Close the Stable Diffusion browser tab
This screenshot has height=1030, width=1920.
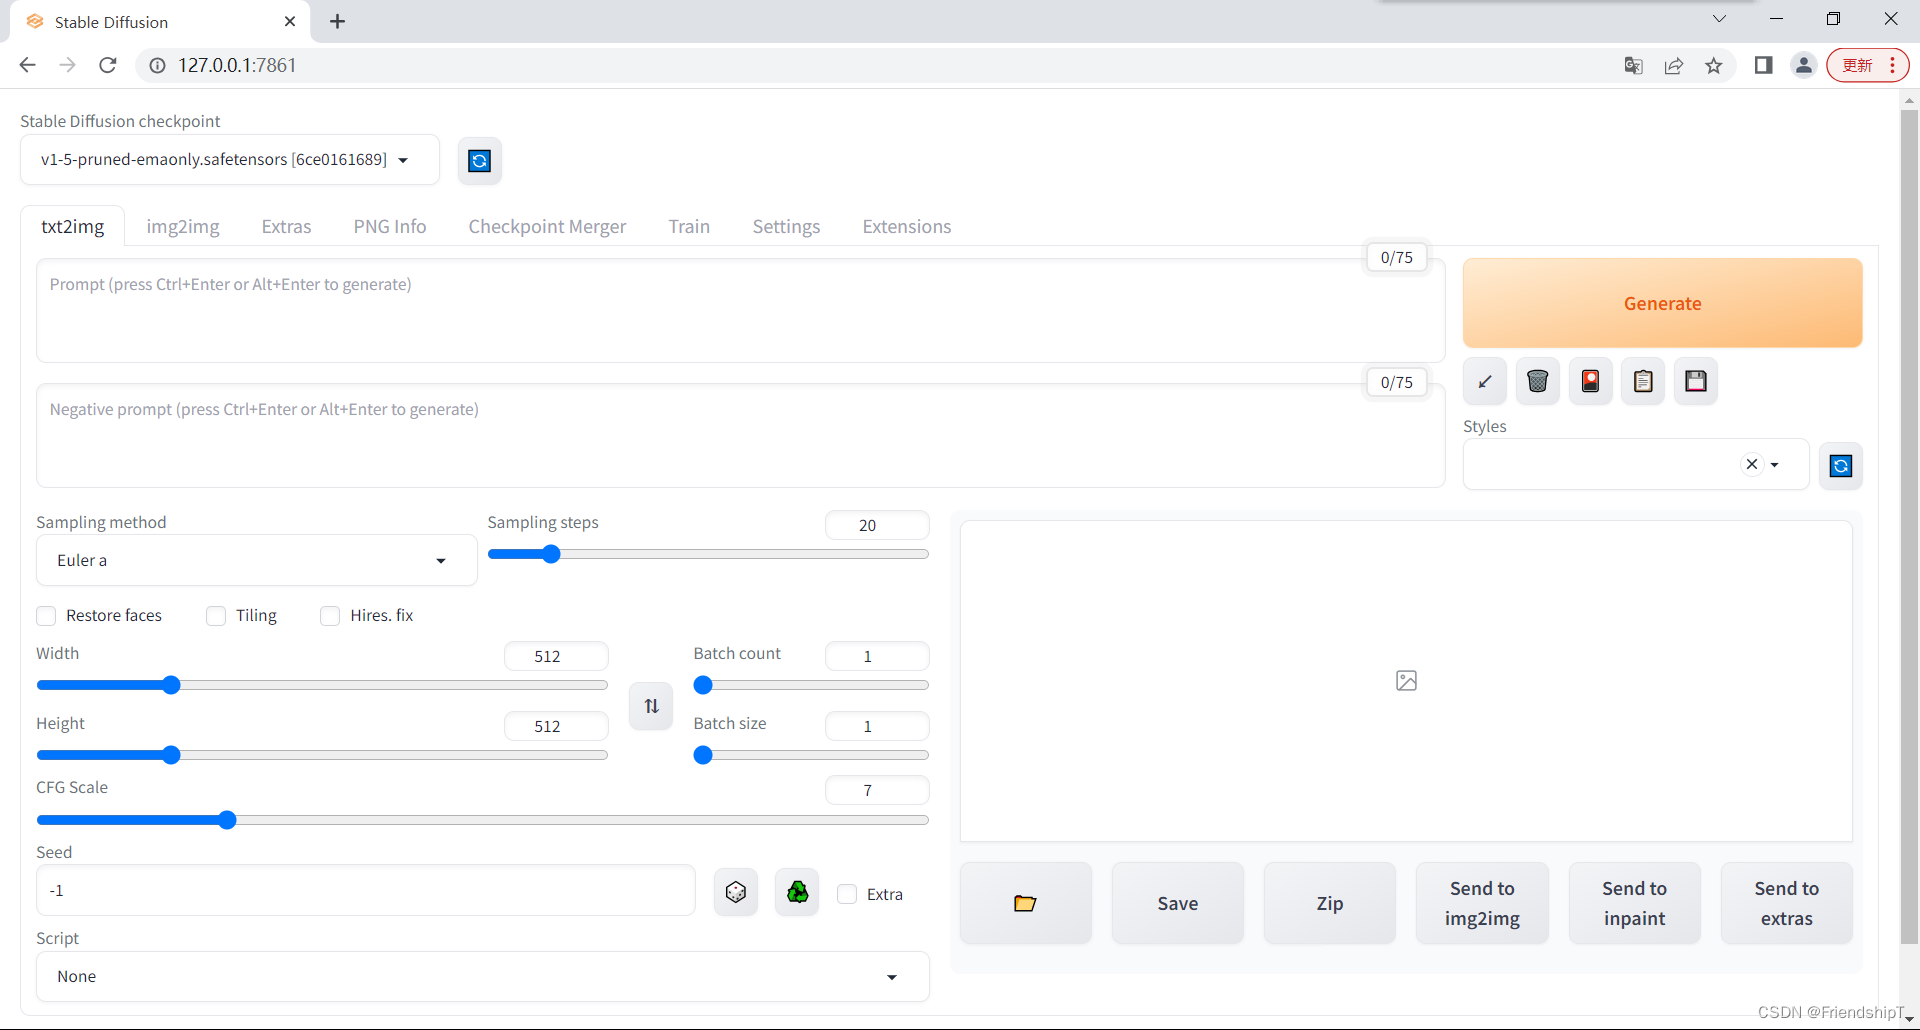click(x=290, y=21)
